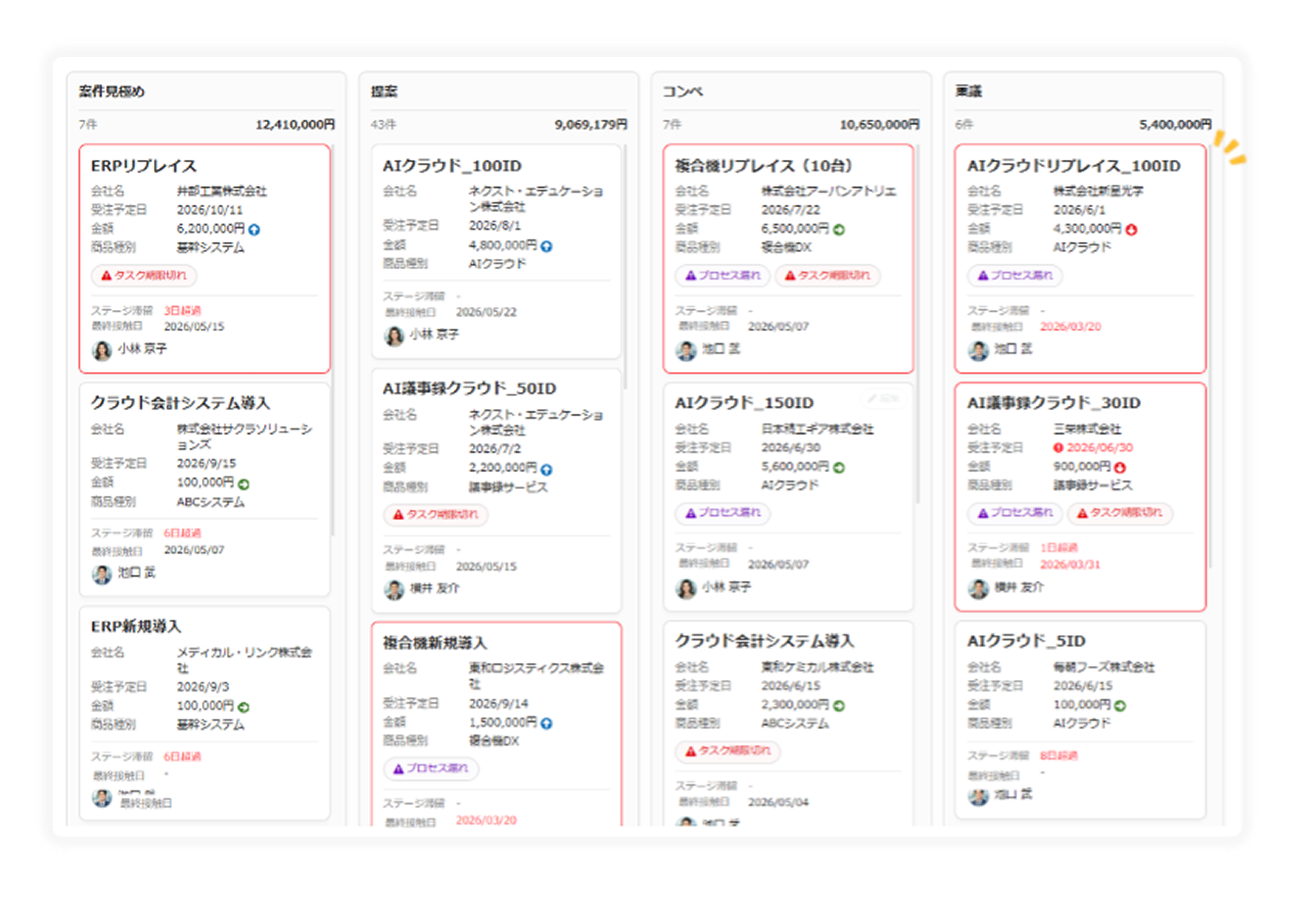Click the green arrow icon in the AIクラウド_5ID card

(1119, 705)
